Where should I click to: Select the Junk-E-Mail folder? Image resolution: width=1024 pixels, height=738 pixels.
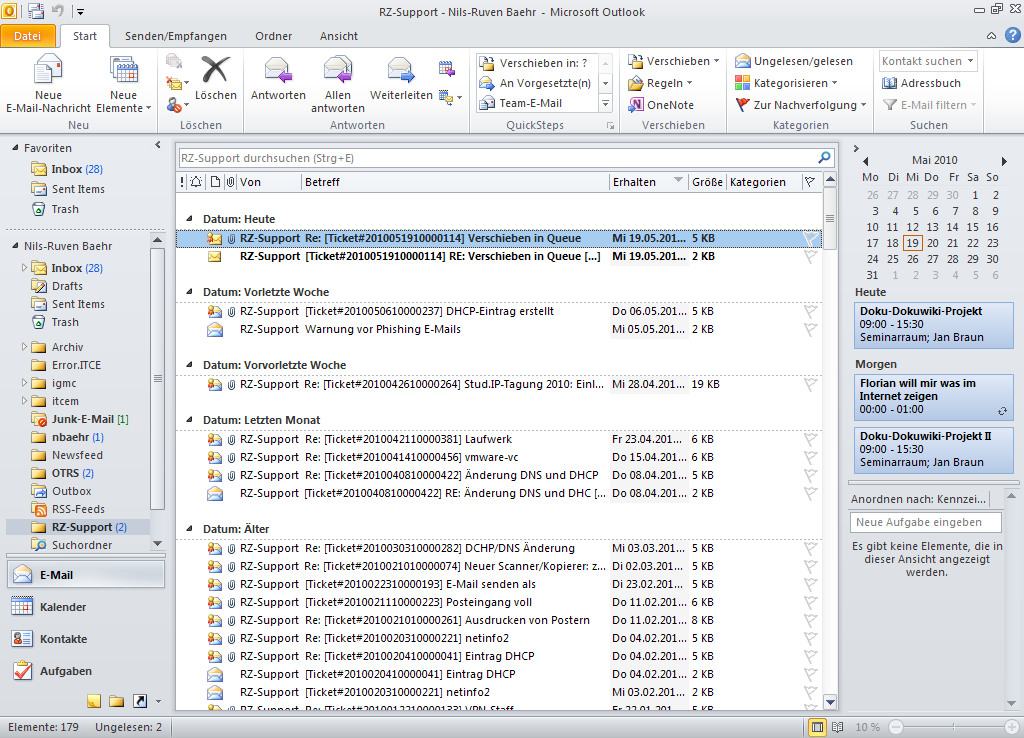82,419
